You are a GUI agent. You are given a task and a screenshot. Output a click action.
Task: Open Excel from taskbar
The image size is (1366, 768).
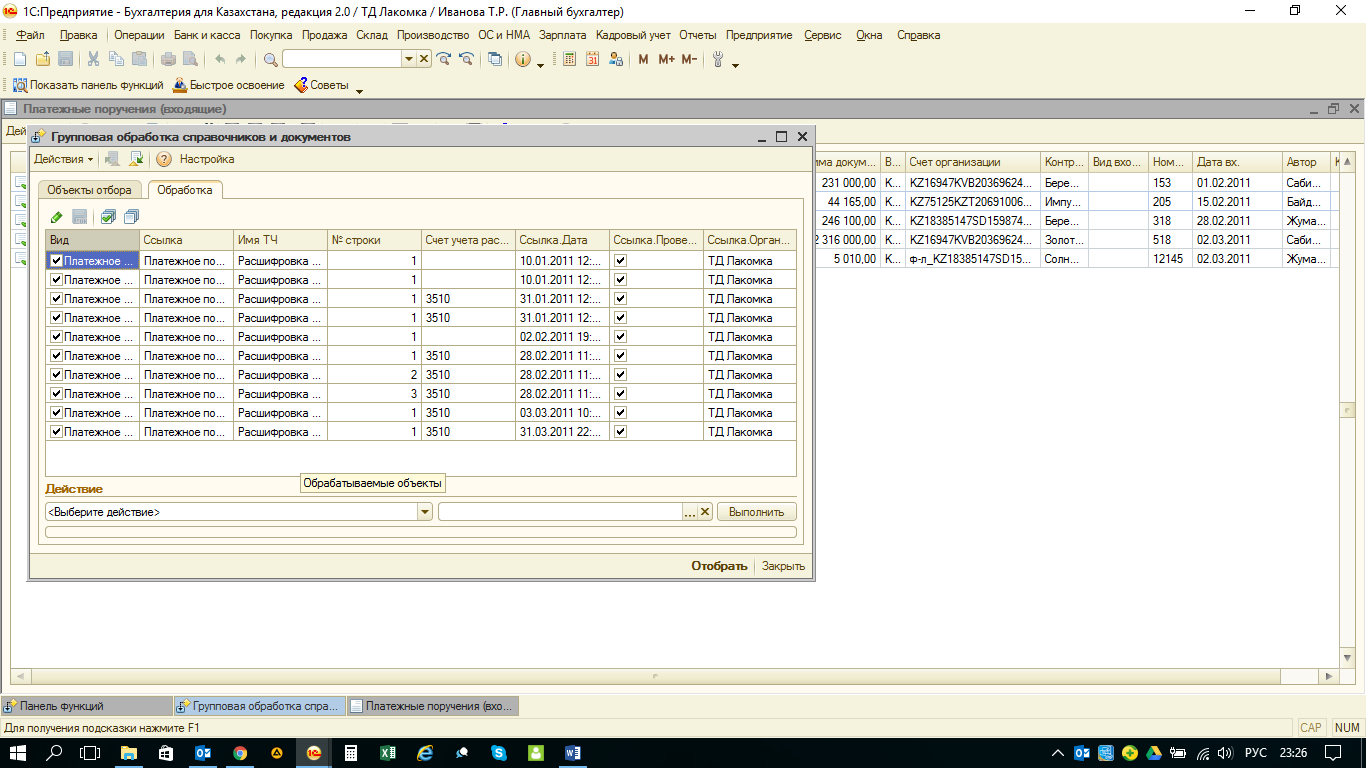tap(388, 753)
